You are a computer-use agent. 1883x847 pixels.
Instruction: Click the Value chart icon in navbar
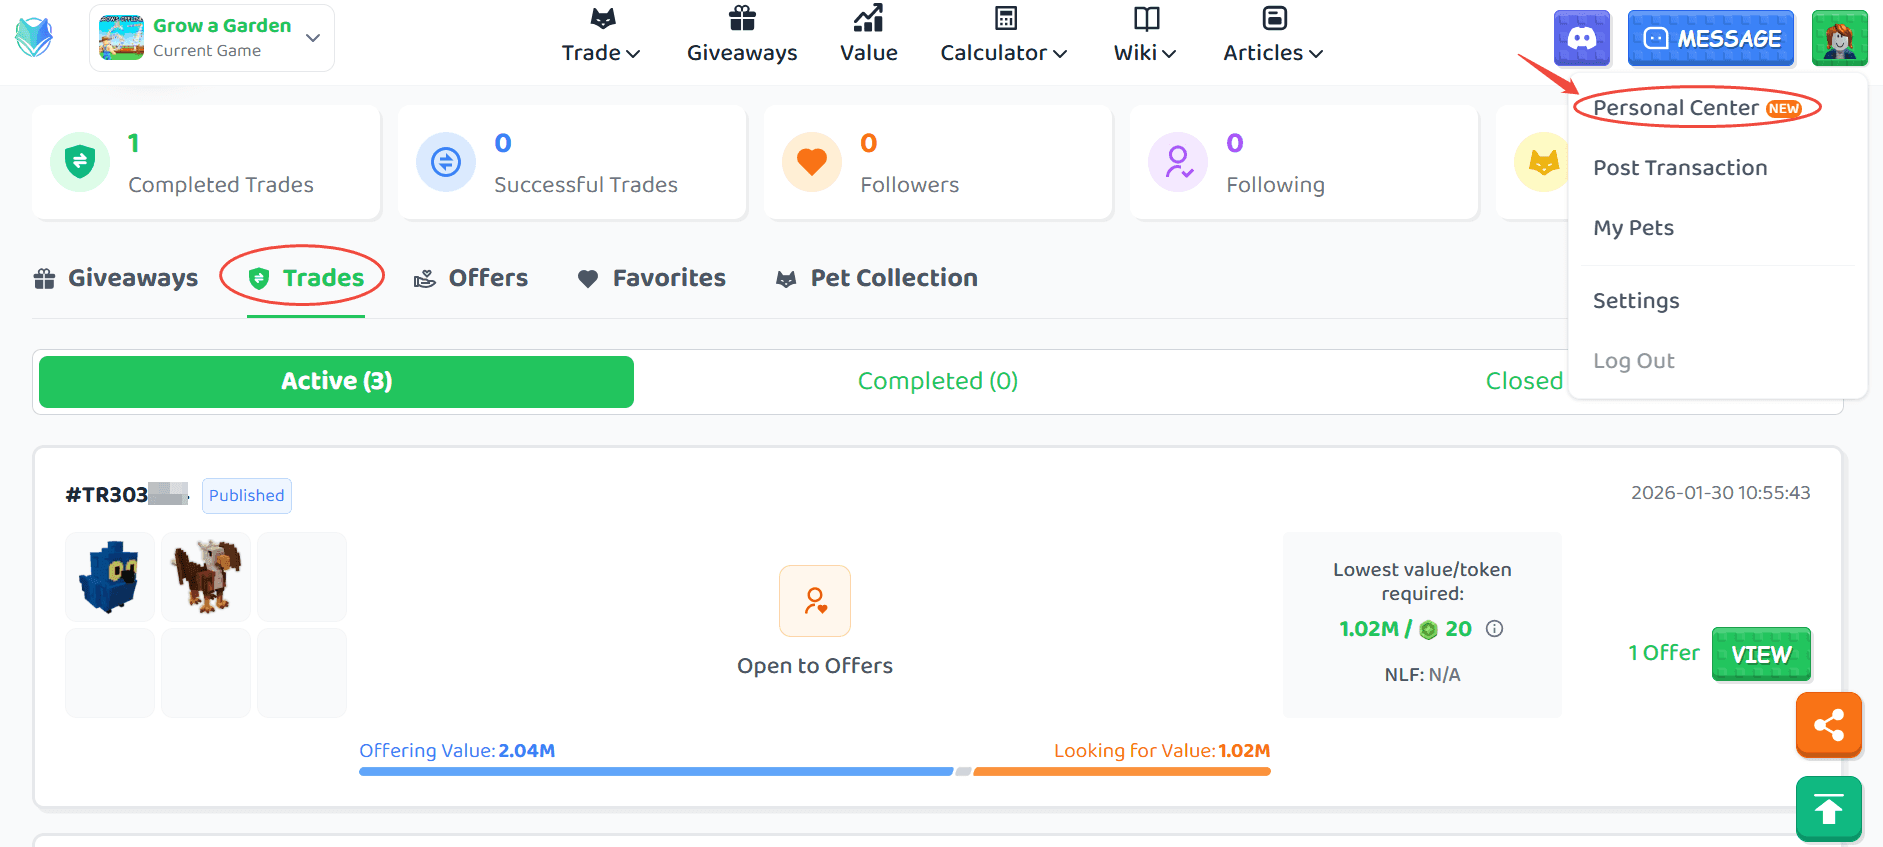click(868, 18)
